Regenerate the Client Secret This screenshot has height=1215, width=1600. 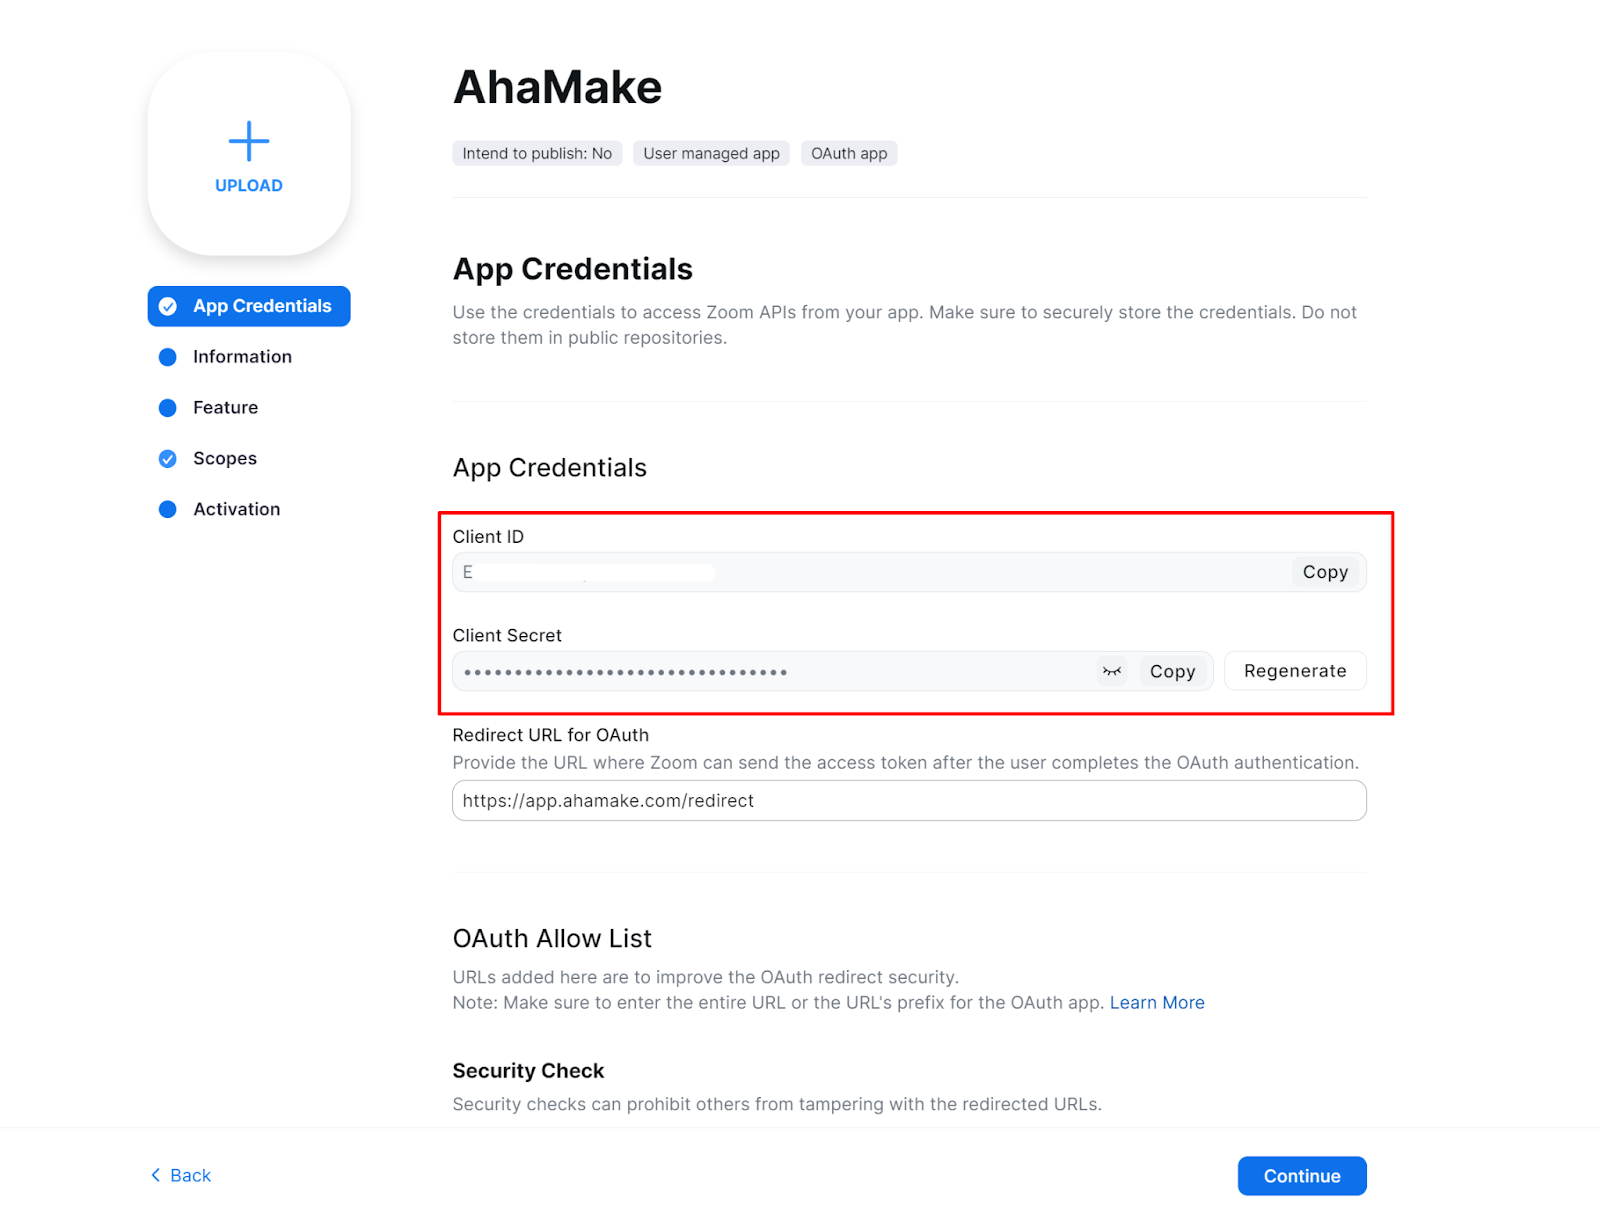(1295, 671)
